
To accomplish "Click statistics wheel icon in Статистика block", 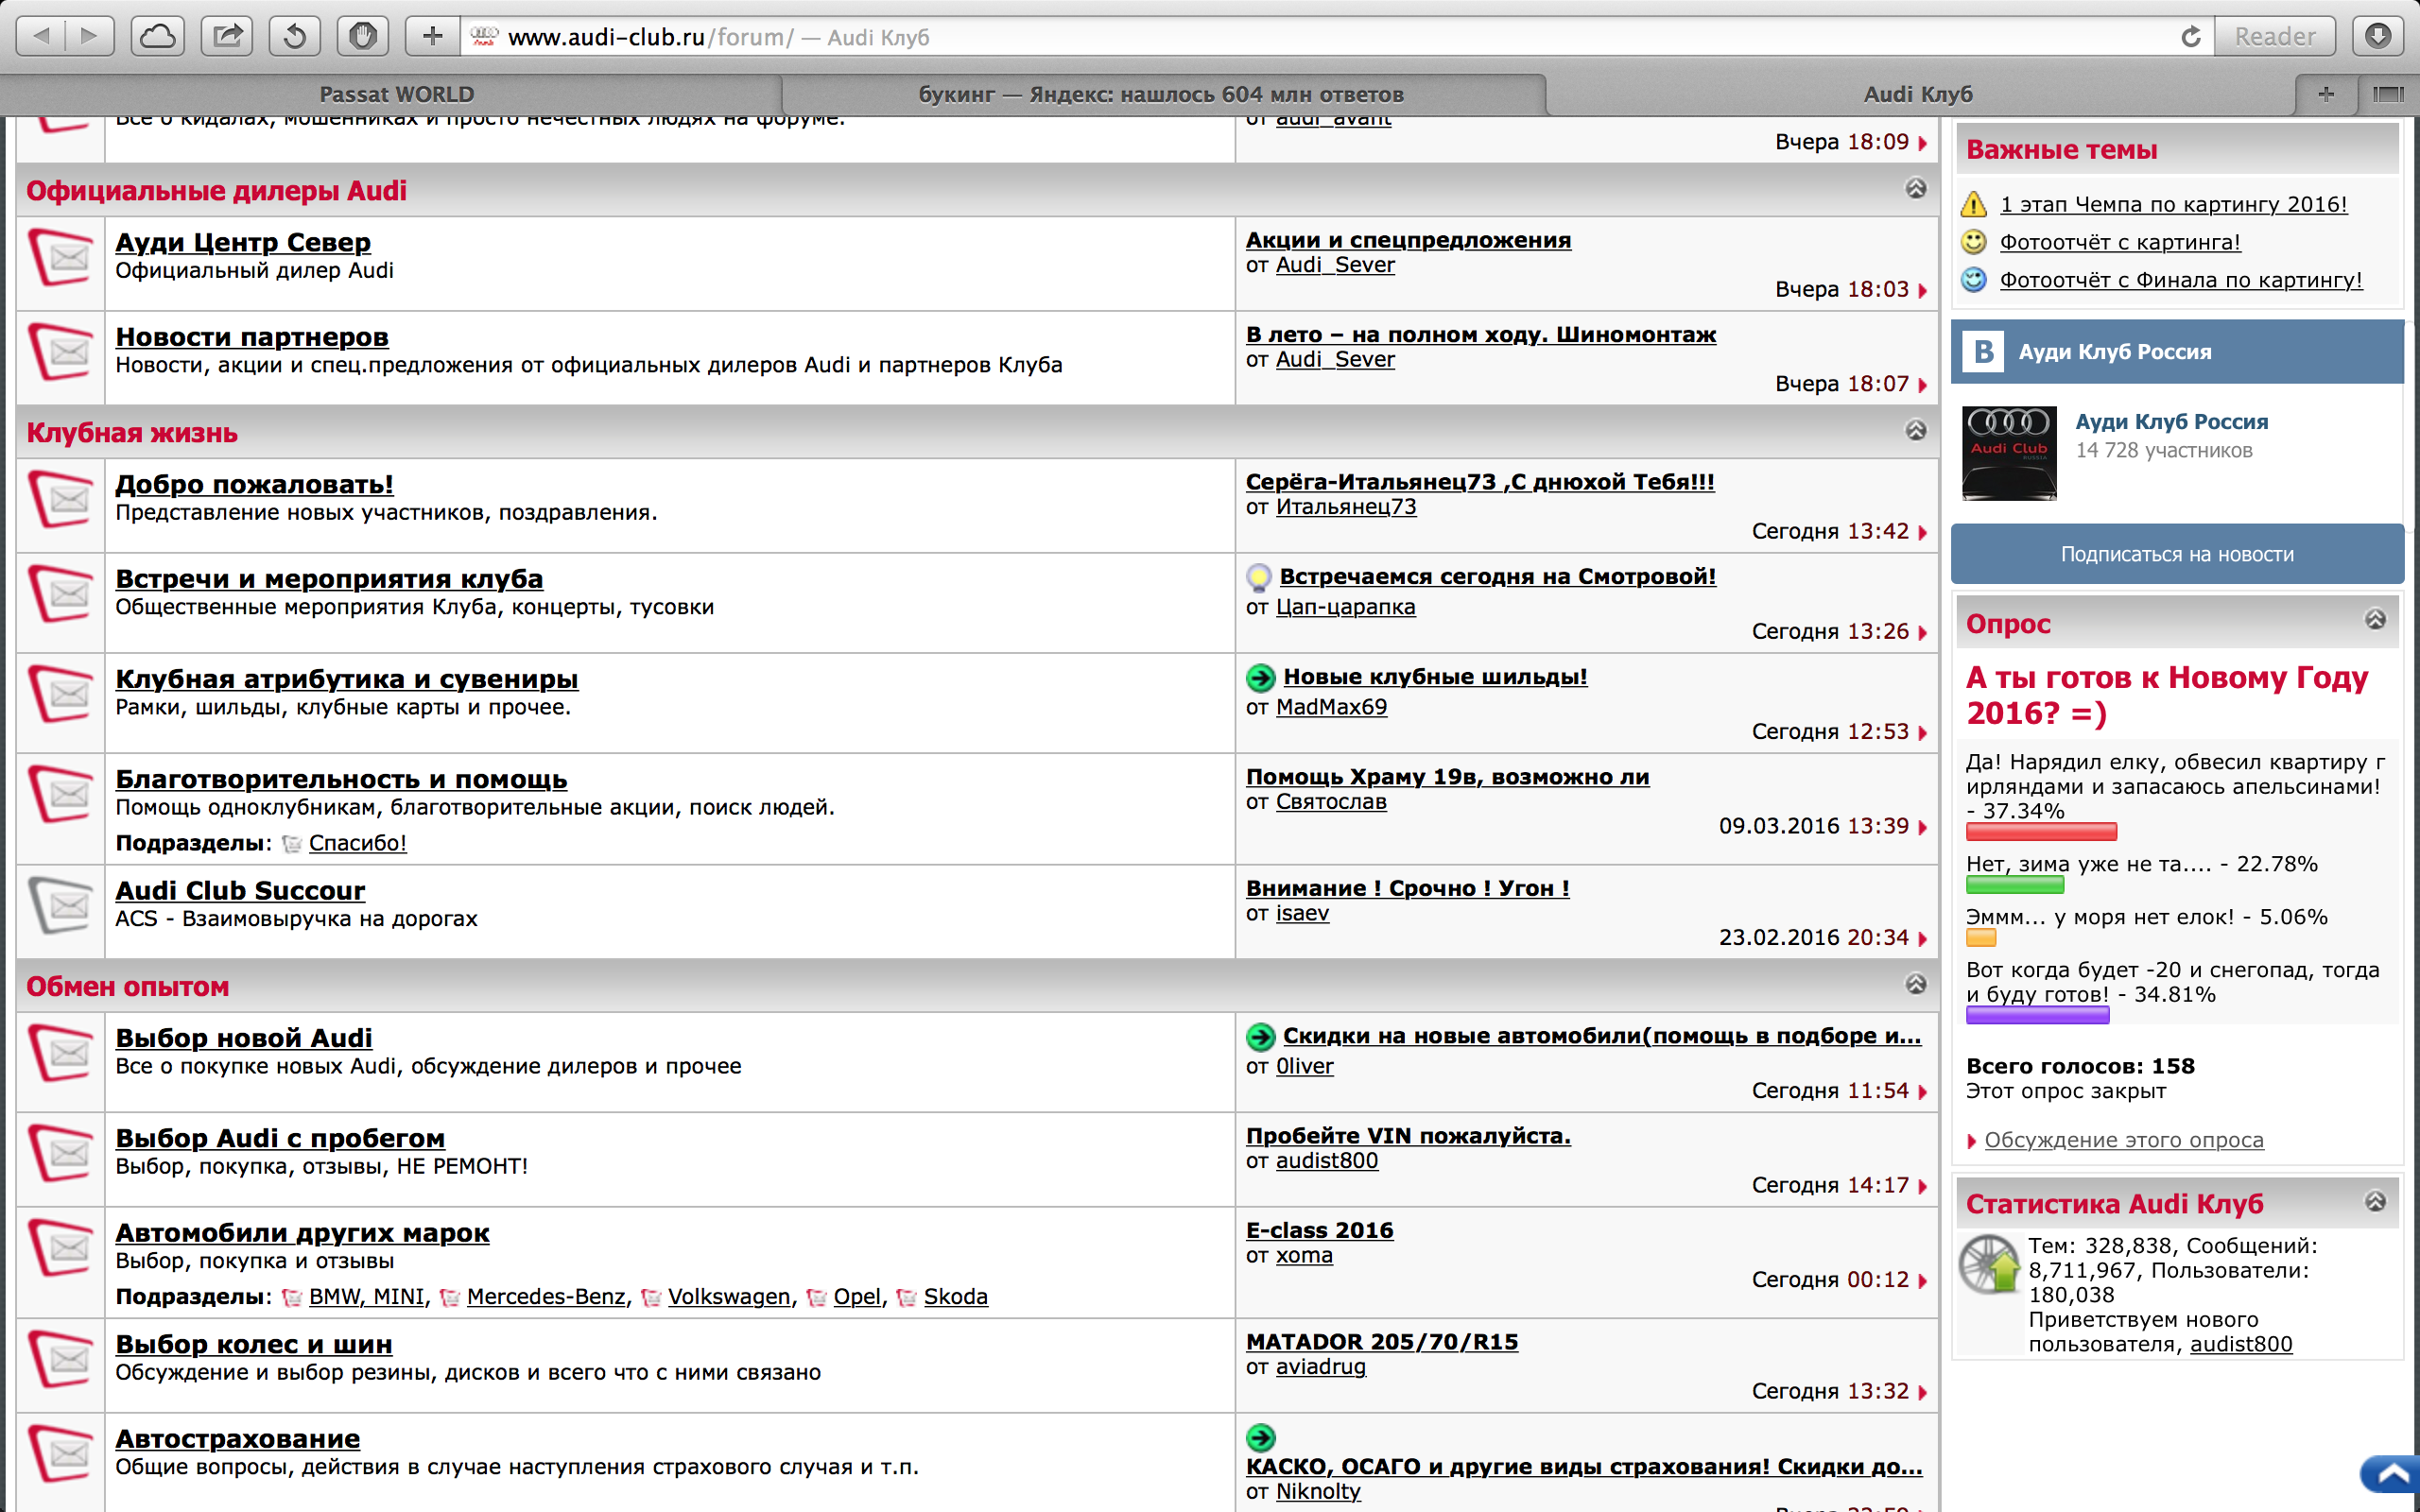I will (x=1989, y=1265).
